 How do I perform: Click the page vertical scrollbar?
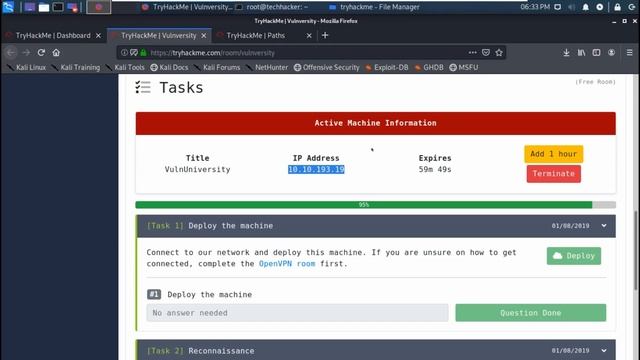(x=636, y=251)
